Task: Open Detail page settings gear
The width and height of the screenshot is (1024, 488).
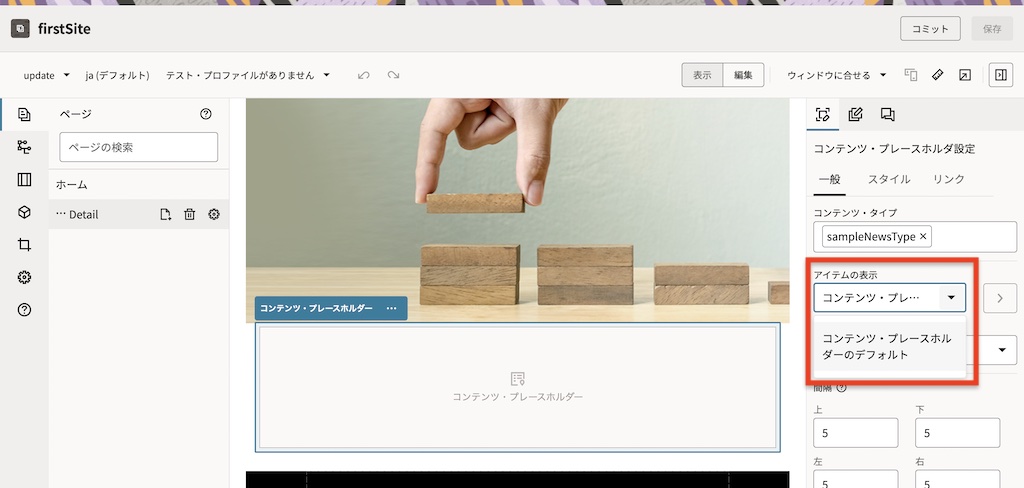Action: pyautogui.click(x=214, y=214)
